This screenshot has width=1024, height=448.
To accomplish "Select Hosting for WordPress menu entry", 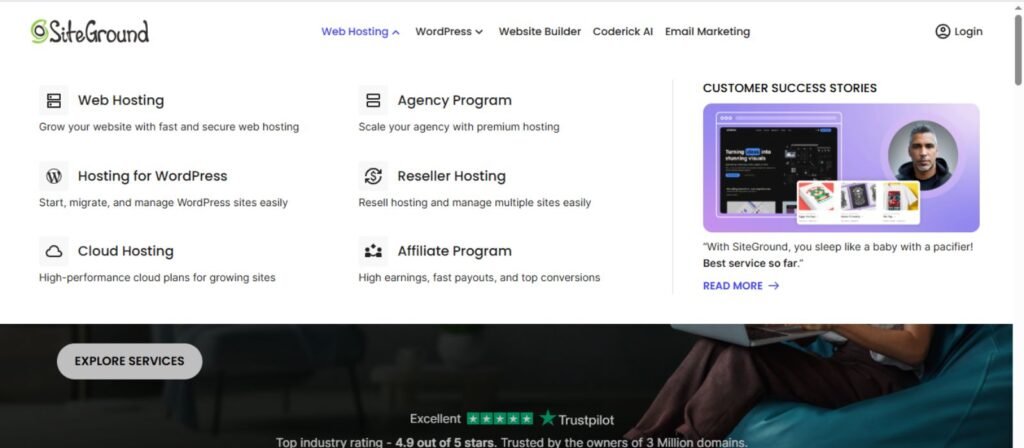I will coord(152,176).
